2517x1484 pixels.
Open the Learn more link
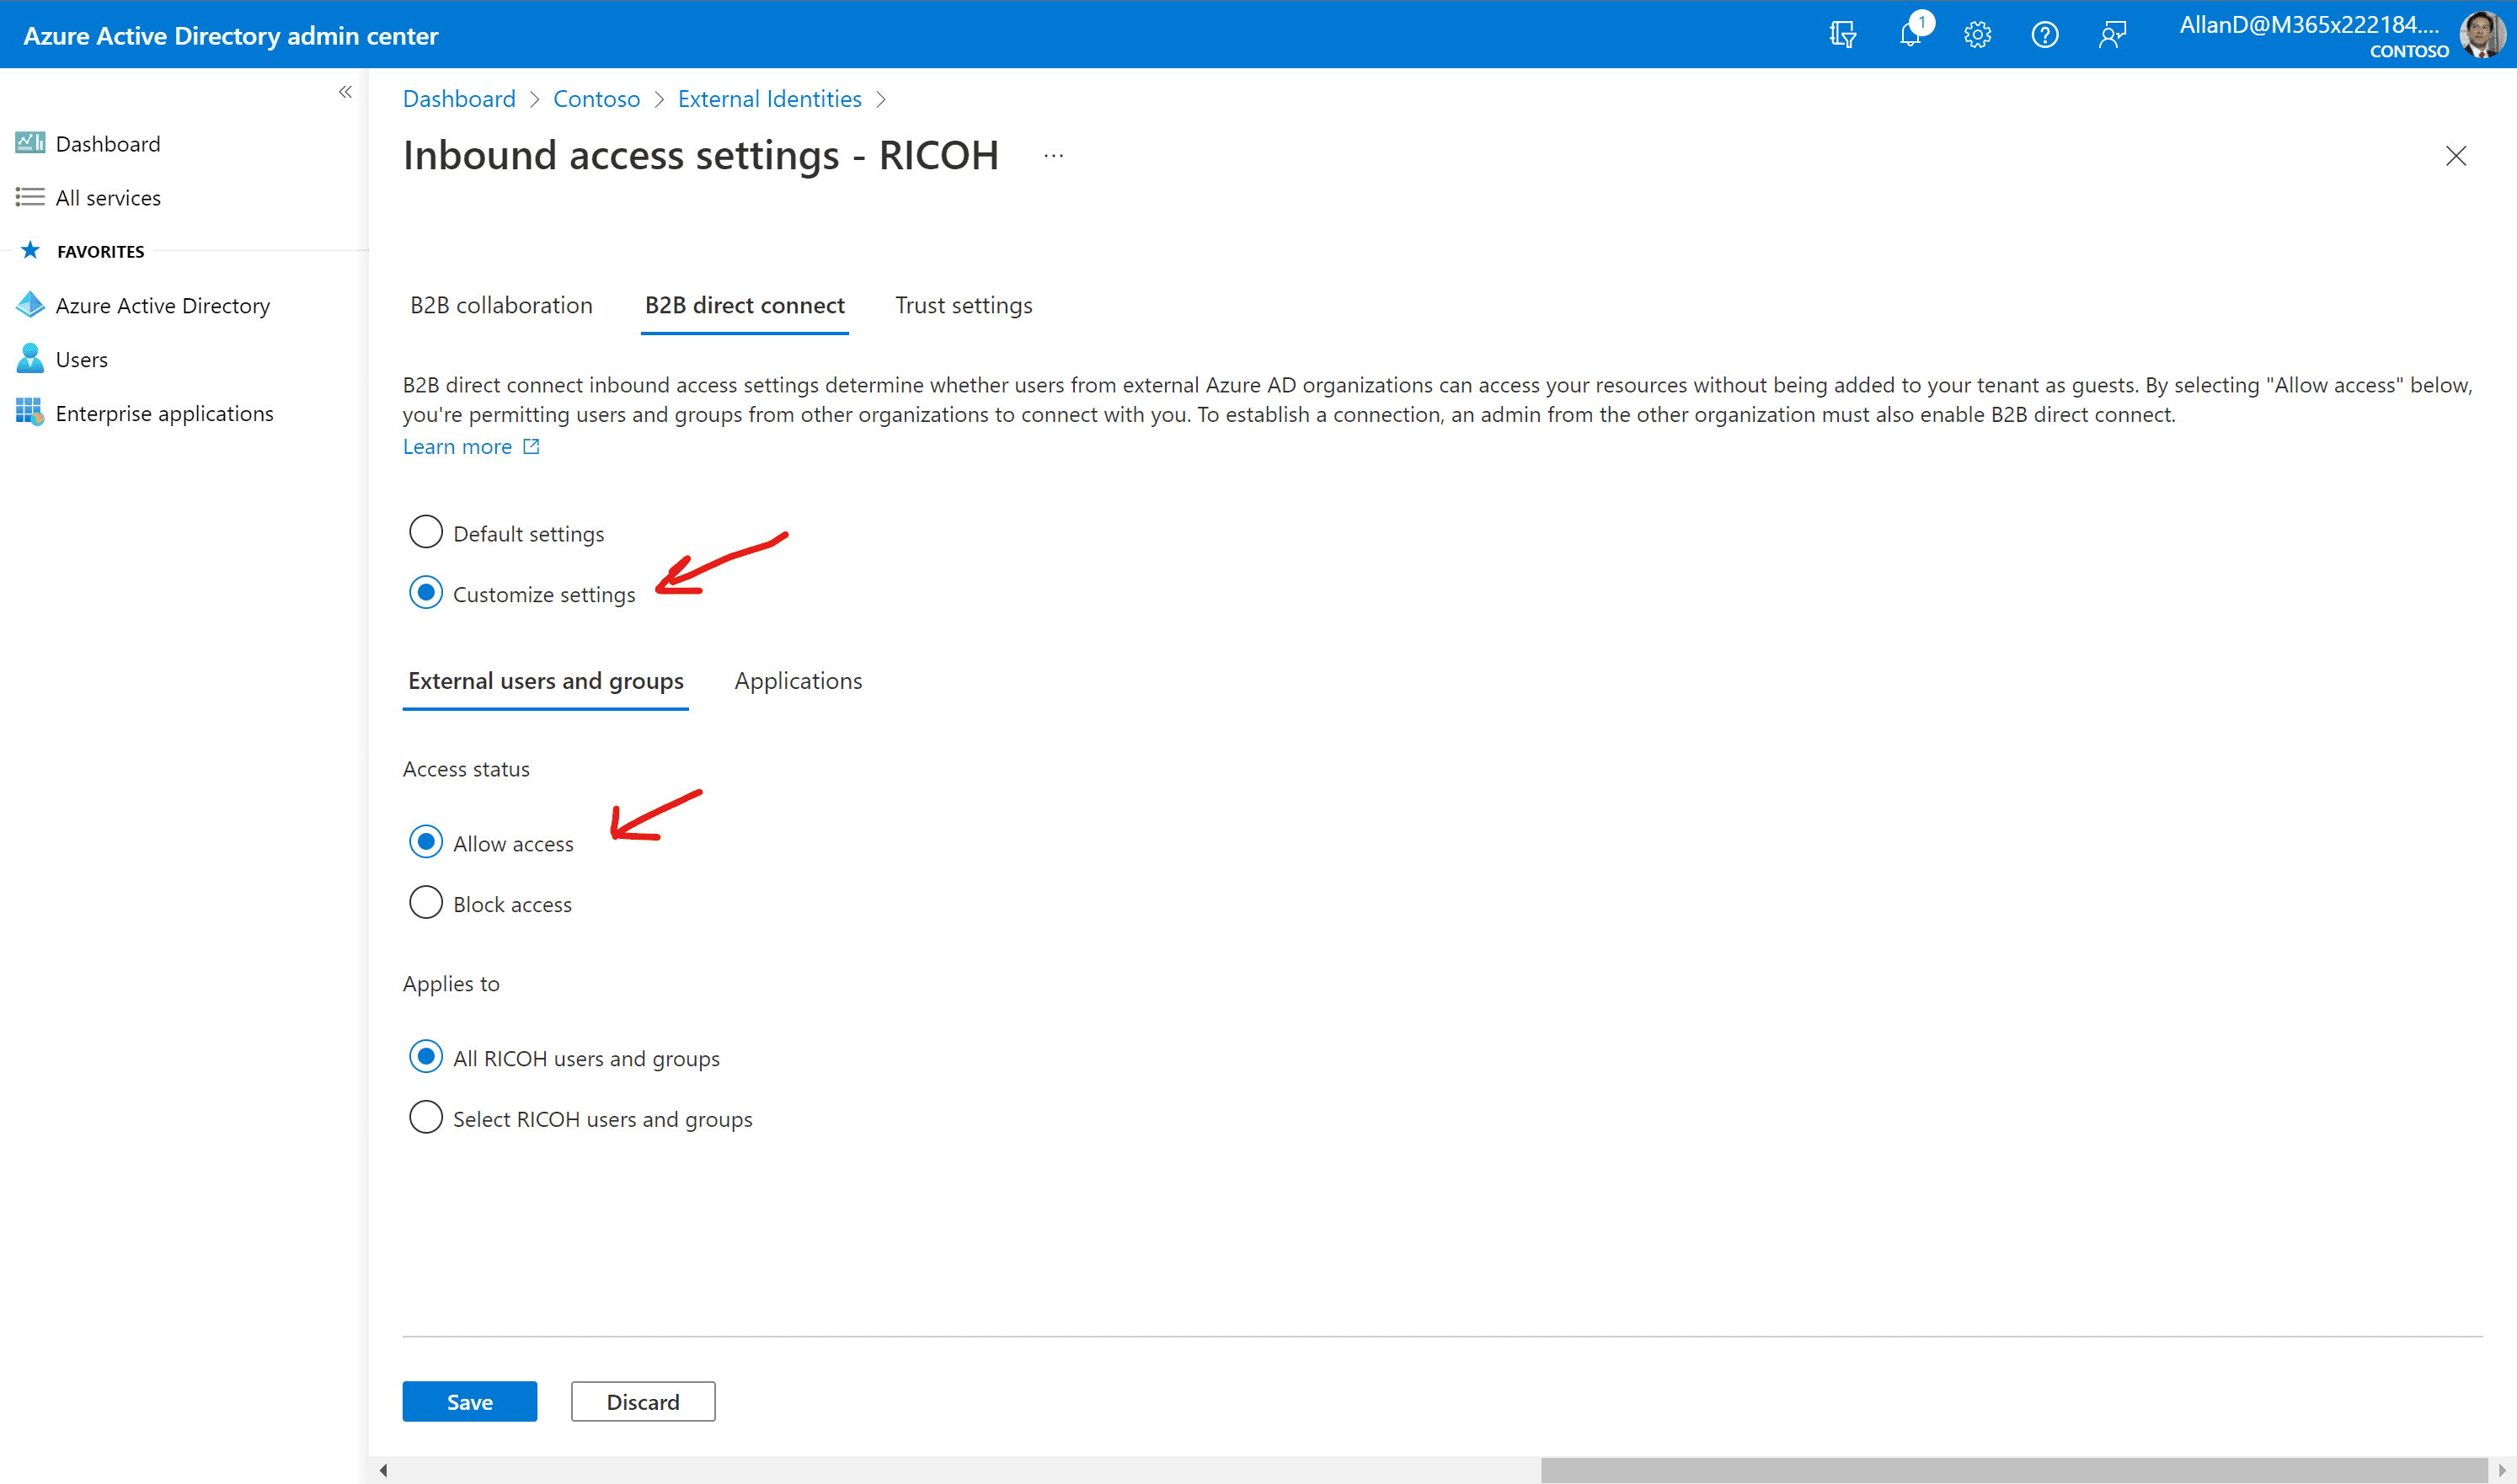click(x=457, y=446)
